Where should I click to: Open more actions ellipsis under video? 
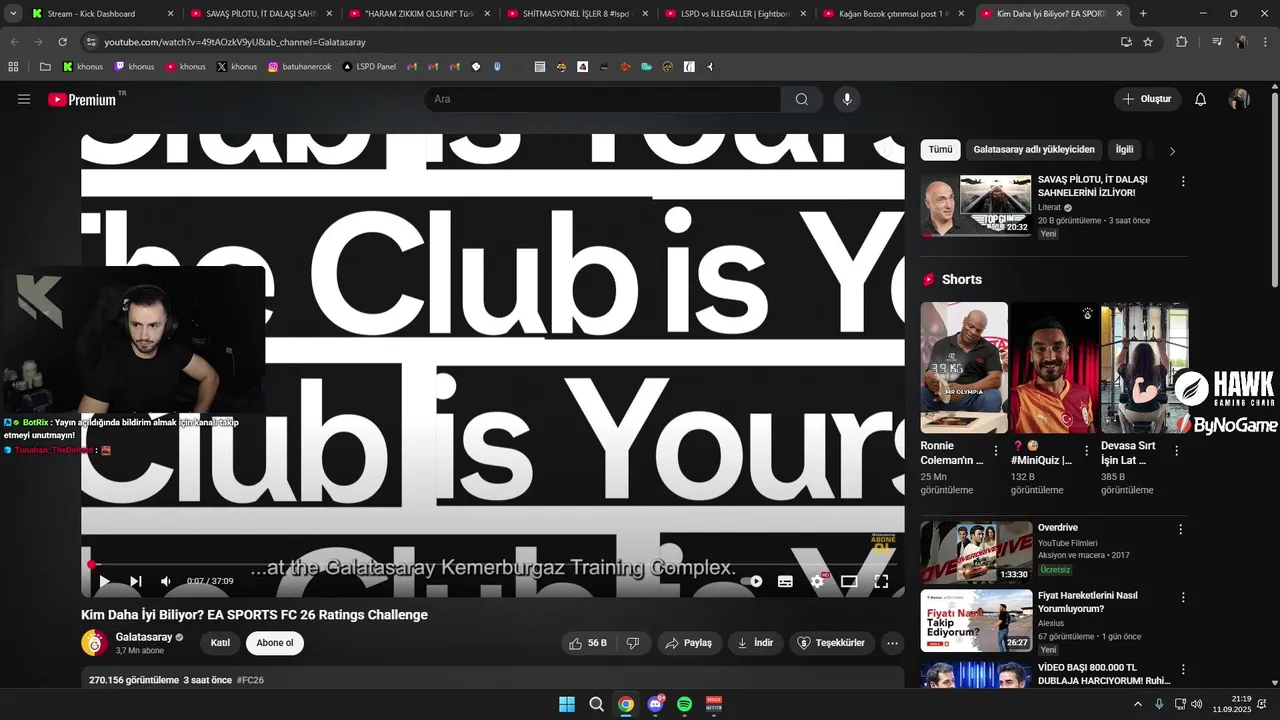pos(892,643)
